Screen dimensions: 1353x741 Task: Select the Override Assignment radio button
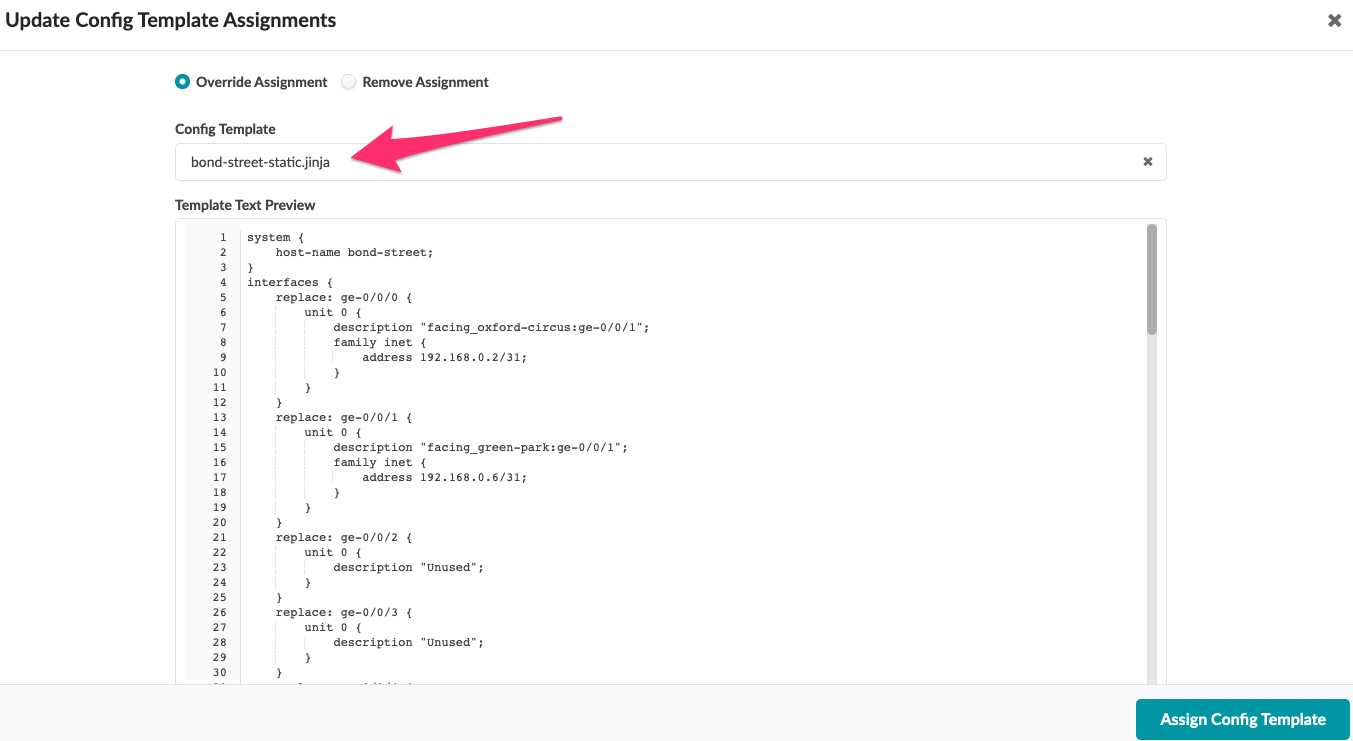tap(182, 81)
